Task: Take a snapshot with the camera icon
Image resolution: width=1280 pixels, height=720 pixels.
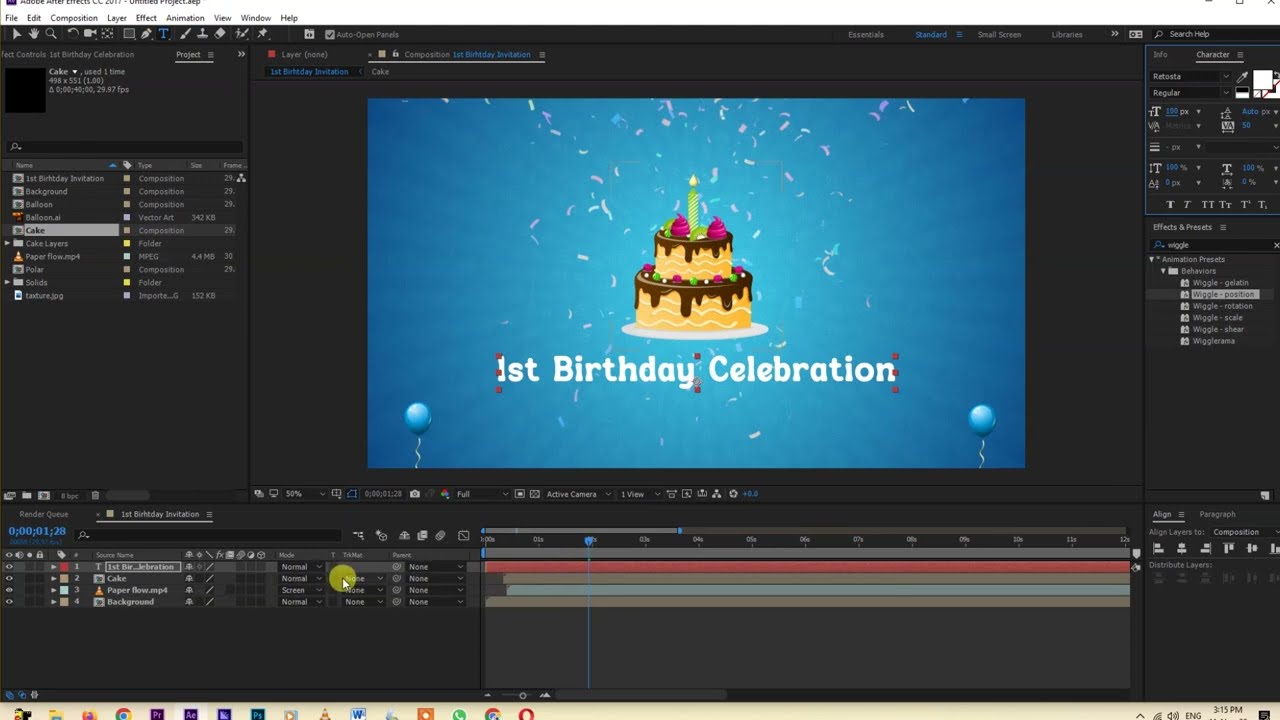Action: [414, 494]
